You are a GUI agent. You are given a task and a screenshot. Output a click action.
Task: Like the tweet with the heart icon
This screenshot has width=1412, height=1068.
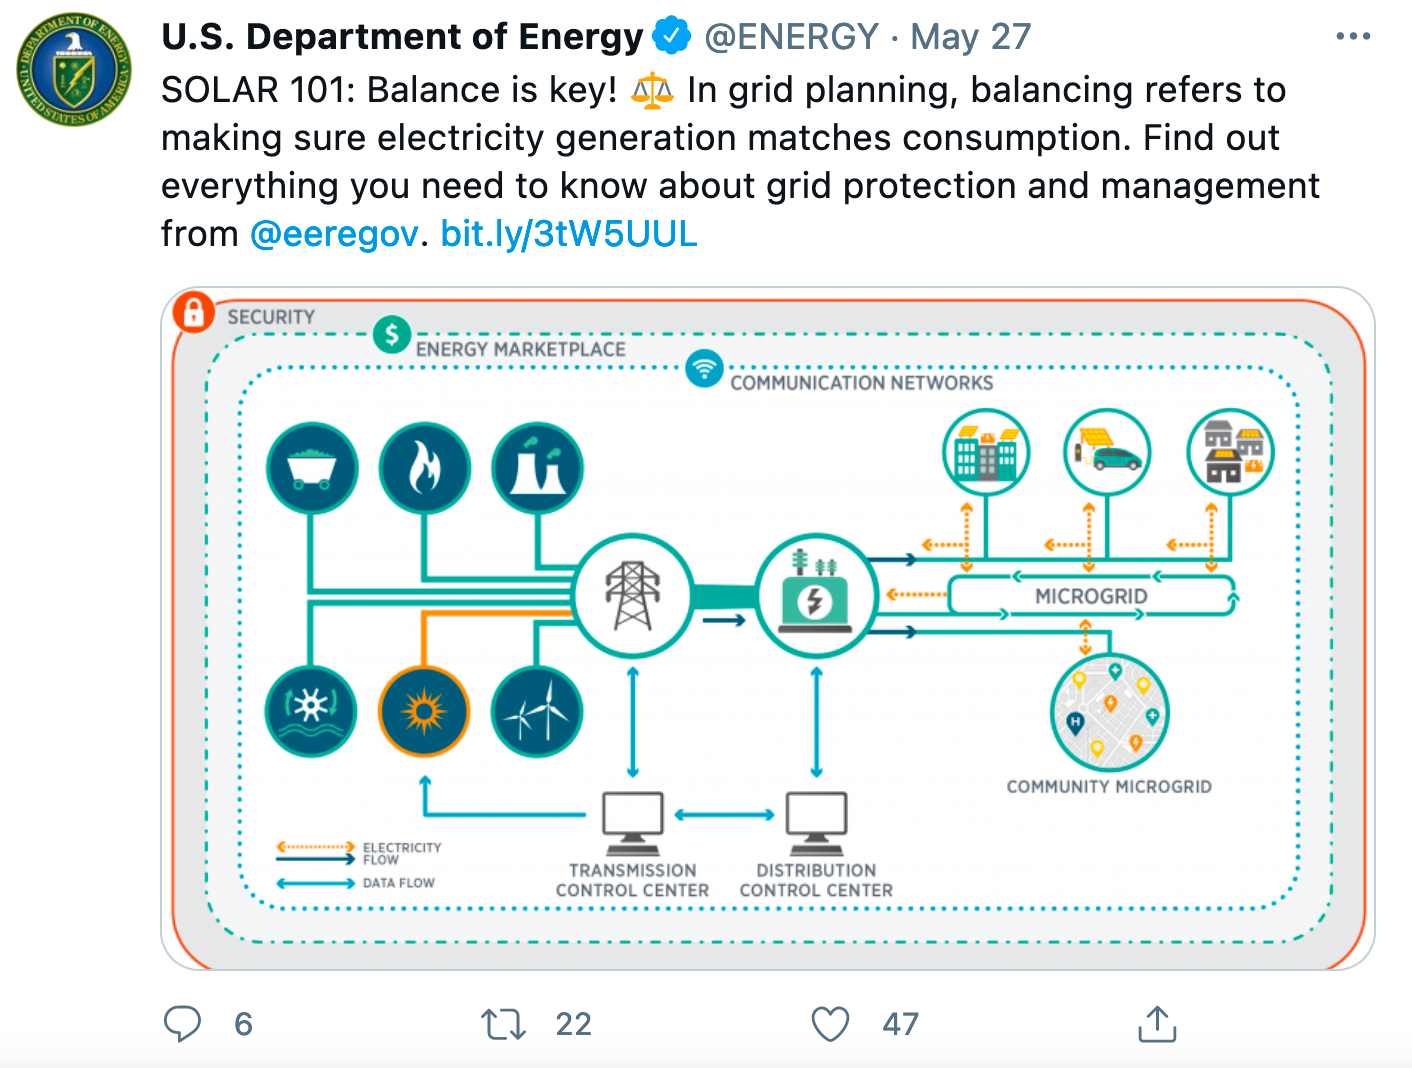click(830, 1024)
